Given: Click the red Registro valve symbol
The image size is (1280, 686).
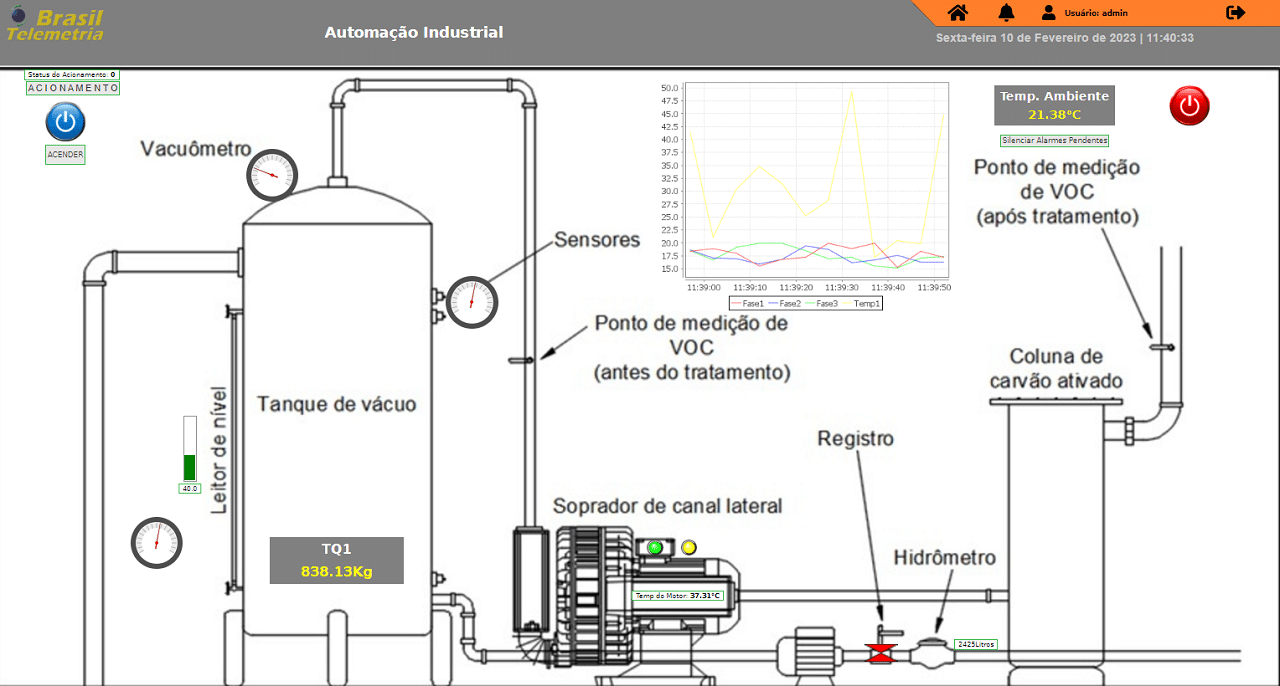Looking at the screenshot, I should (x=881, y=654).
